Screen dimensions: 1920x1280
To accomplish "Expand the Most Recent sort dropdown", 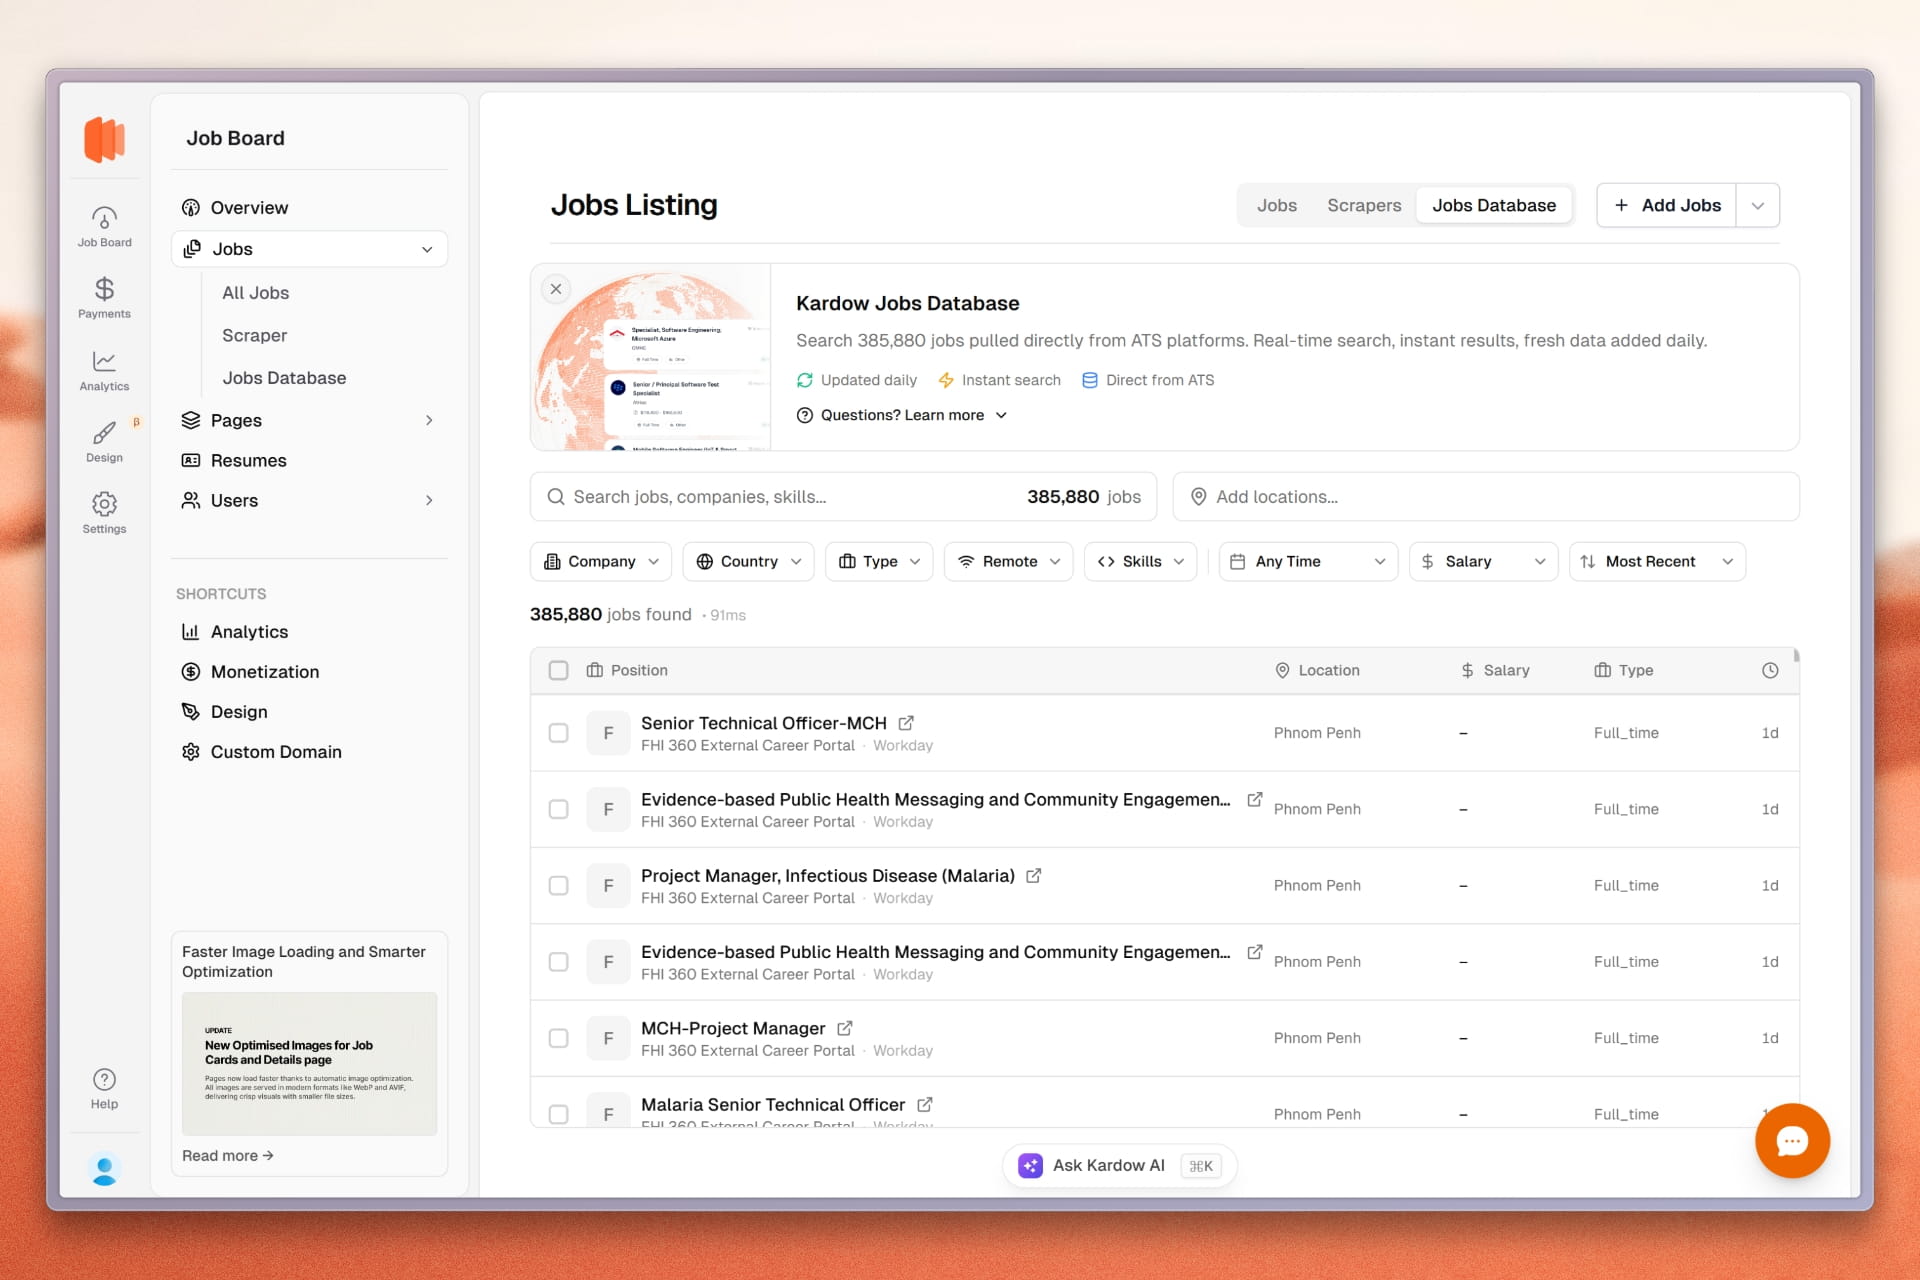I will tap(1656, 561).
